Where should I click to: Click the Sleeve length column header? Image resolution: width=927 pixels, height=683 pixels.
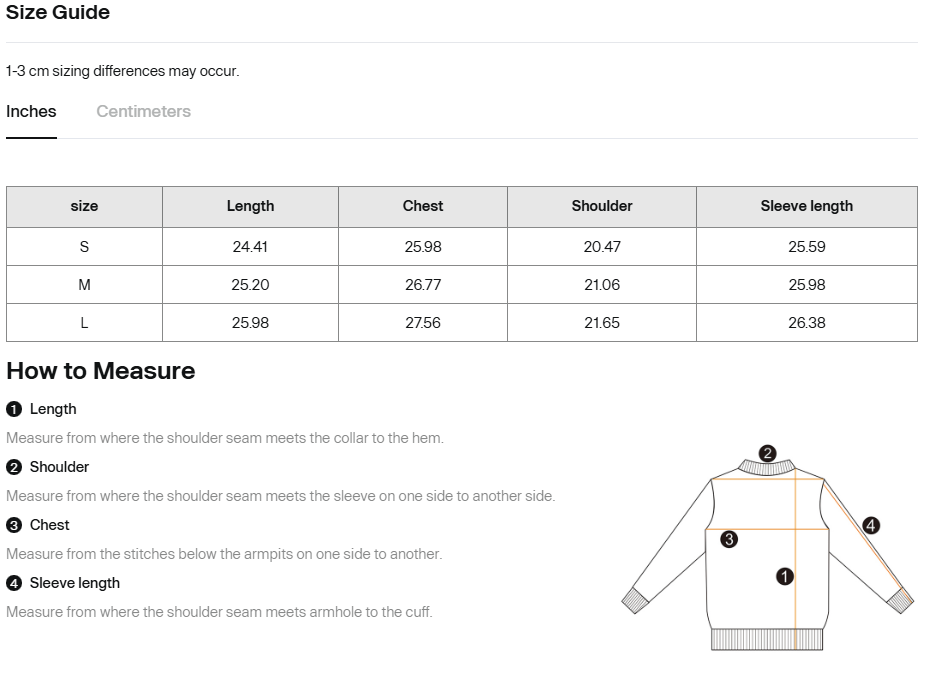806,206
